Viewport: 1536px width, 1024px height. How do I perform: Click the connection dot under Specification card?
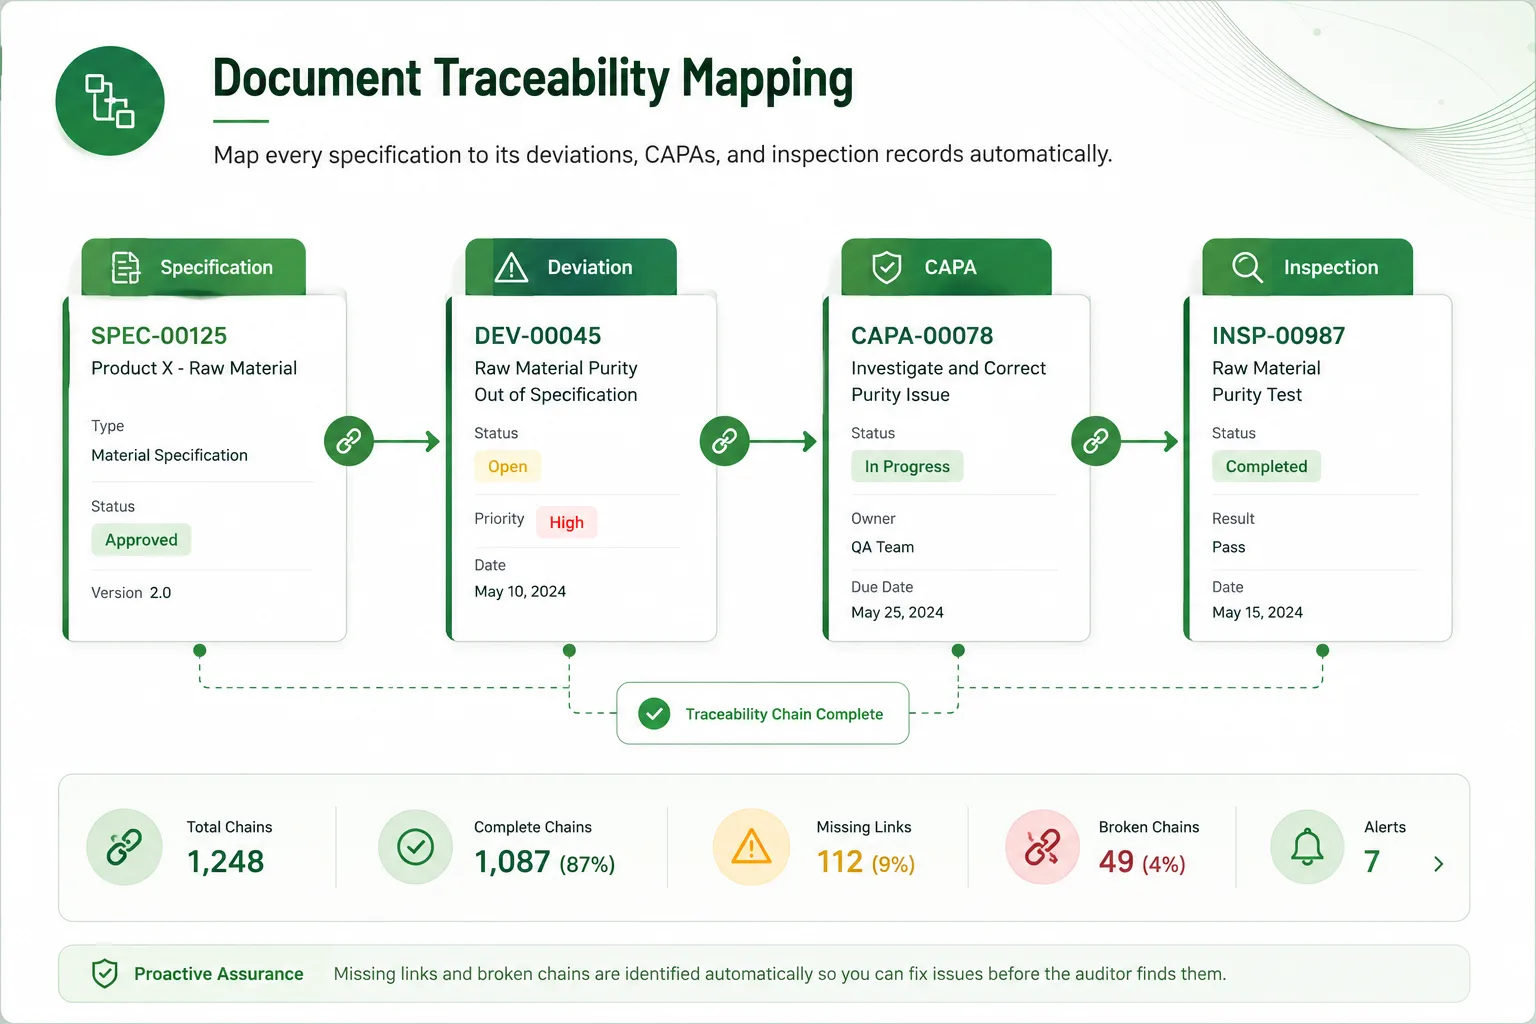tap(200, 650)
